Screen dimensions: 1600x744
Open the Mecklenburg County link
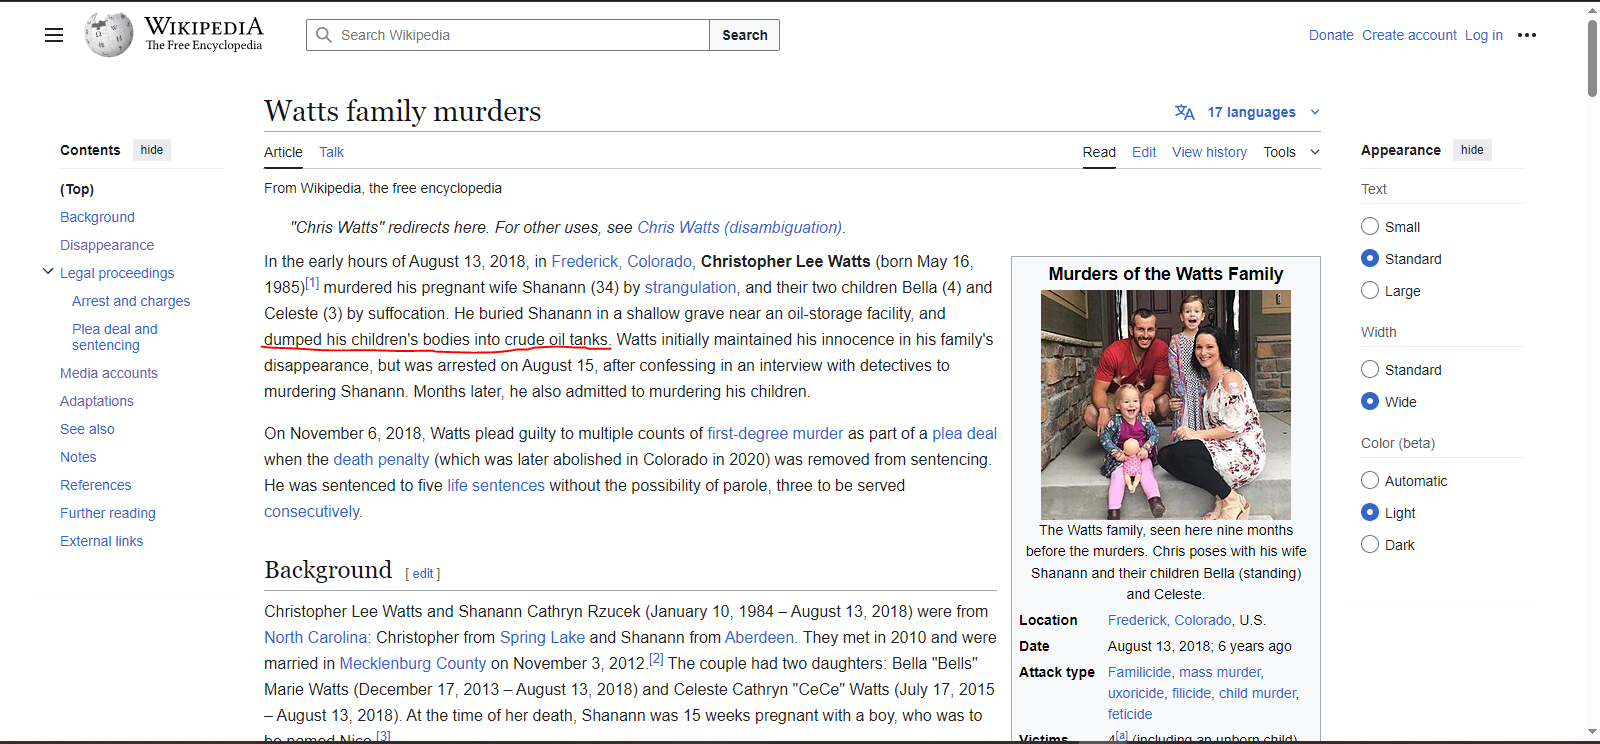pos(413,663)
